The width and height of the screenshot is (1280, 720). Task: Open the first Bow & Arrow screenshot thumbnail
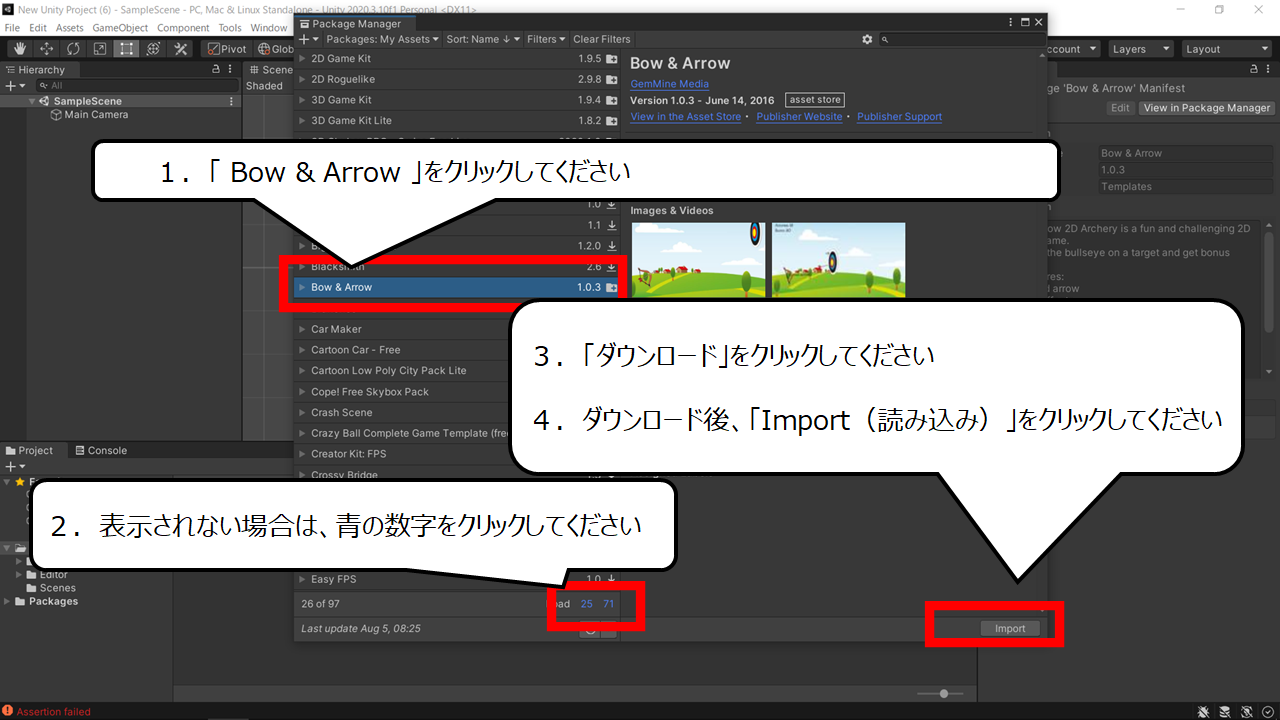click(x=698, y=260)
